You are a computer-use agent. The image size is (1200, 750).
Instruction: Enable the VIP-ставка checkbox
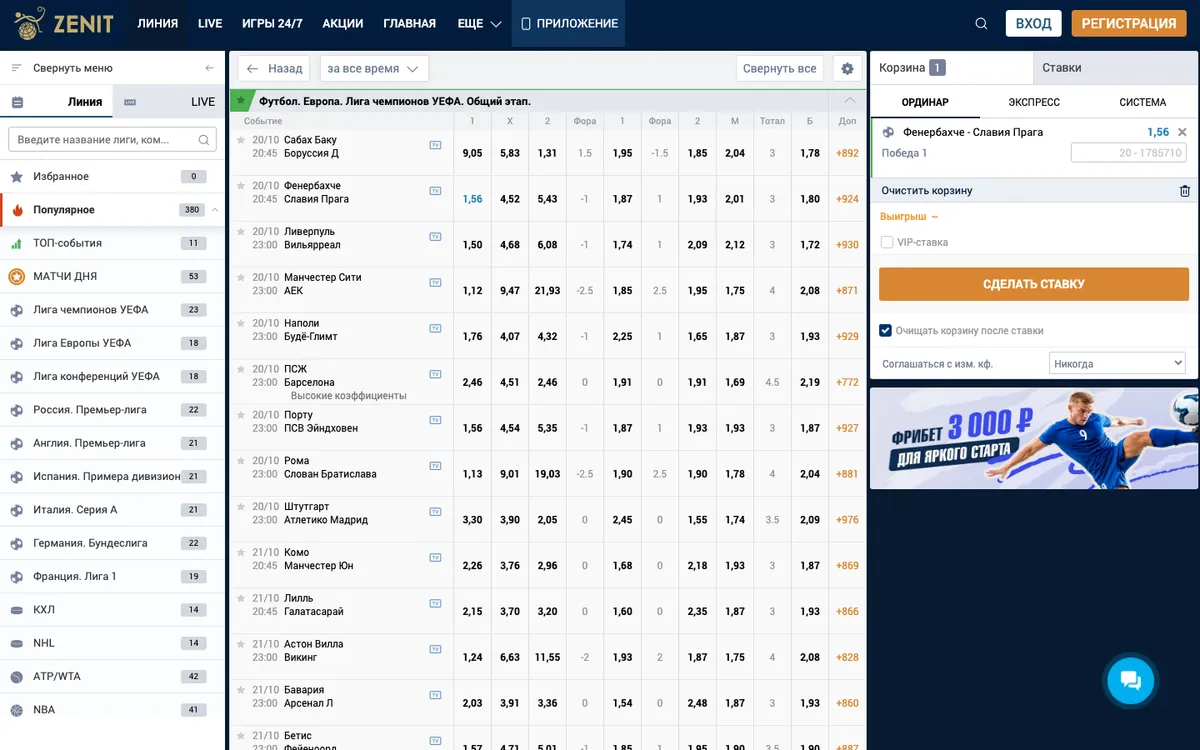(887, 242)
